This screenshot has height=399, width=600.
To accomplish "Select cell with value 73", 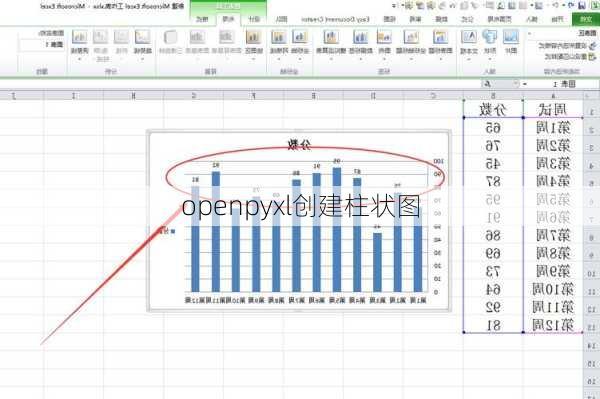I will [x=493, y=271].
